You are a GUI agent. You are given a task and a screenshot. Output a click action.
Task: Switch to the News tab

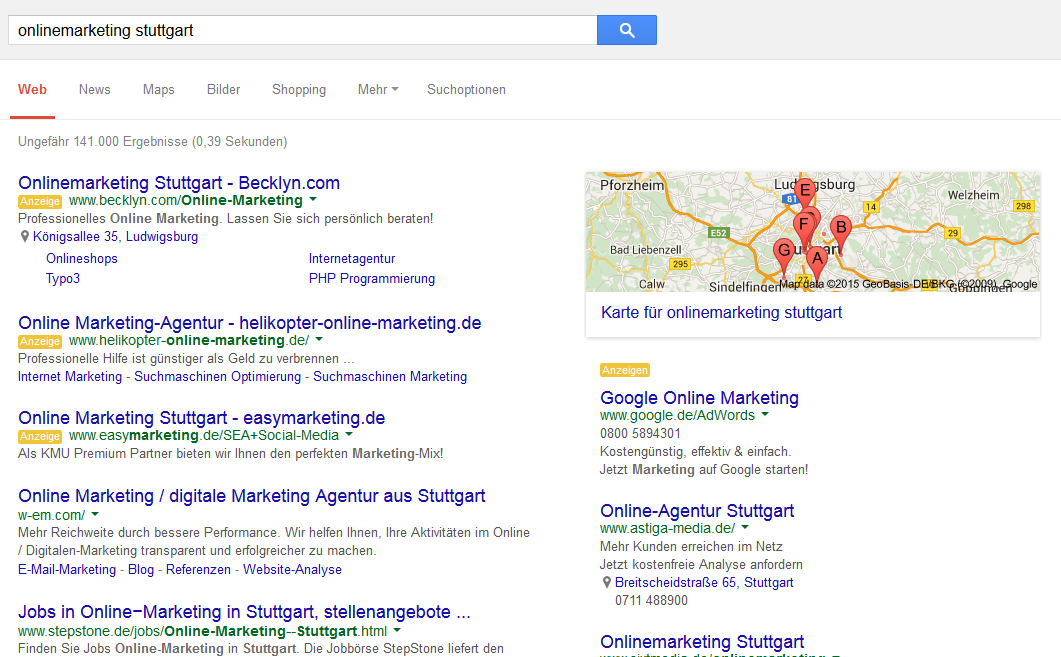coord(94,89)
